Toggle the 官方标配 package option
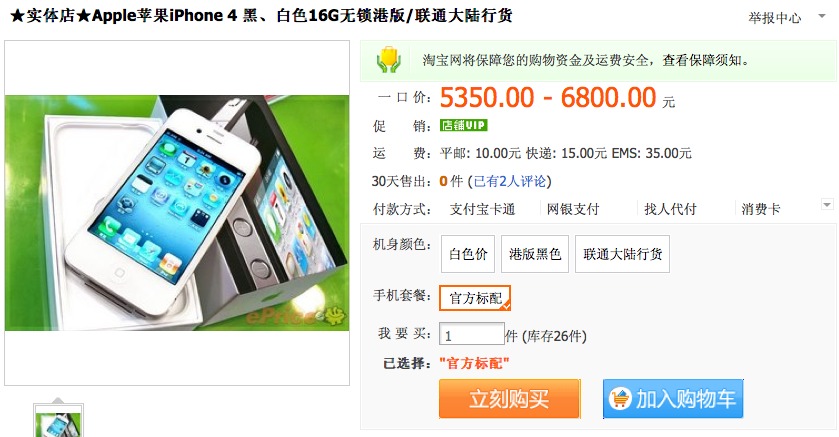This screenshot has width=839, height=437. click(x=475, y=298)
